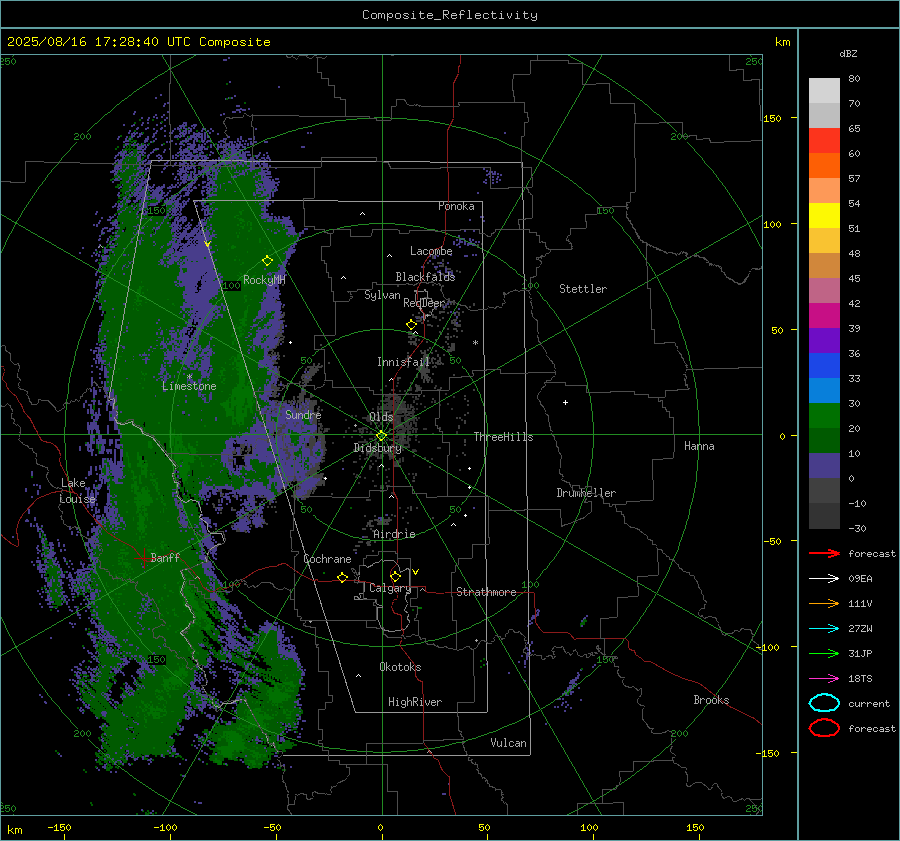
Task: Click the Lacombe city label
Action: (431, 251)
